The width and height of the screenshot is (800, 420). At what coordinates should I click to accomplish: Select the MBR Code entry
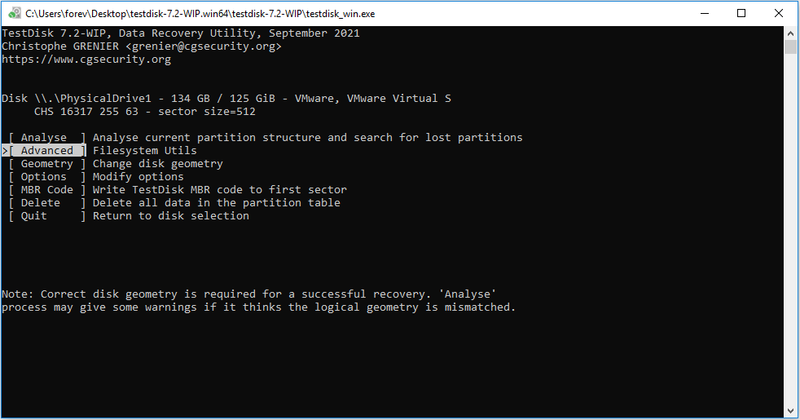coord(47,190)
